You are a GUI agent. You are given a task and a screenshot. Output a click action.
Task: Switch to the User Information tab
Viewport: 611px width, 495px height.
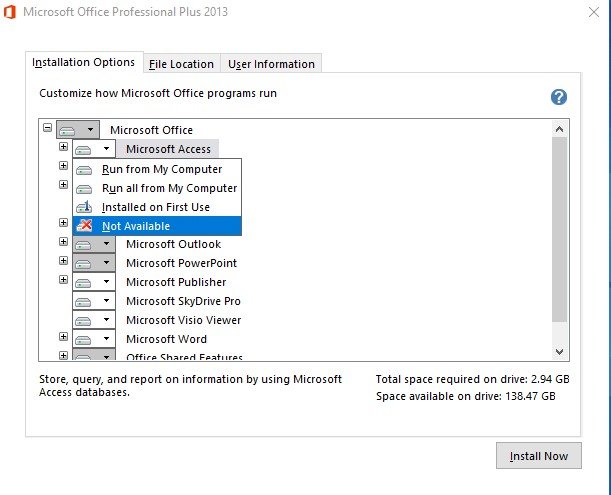pyautogui.click(x=271, y=64)
